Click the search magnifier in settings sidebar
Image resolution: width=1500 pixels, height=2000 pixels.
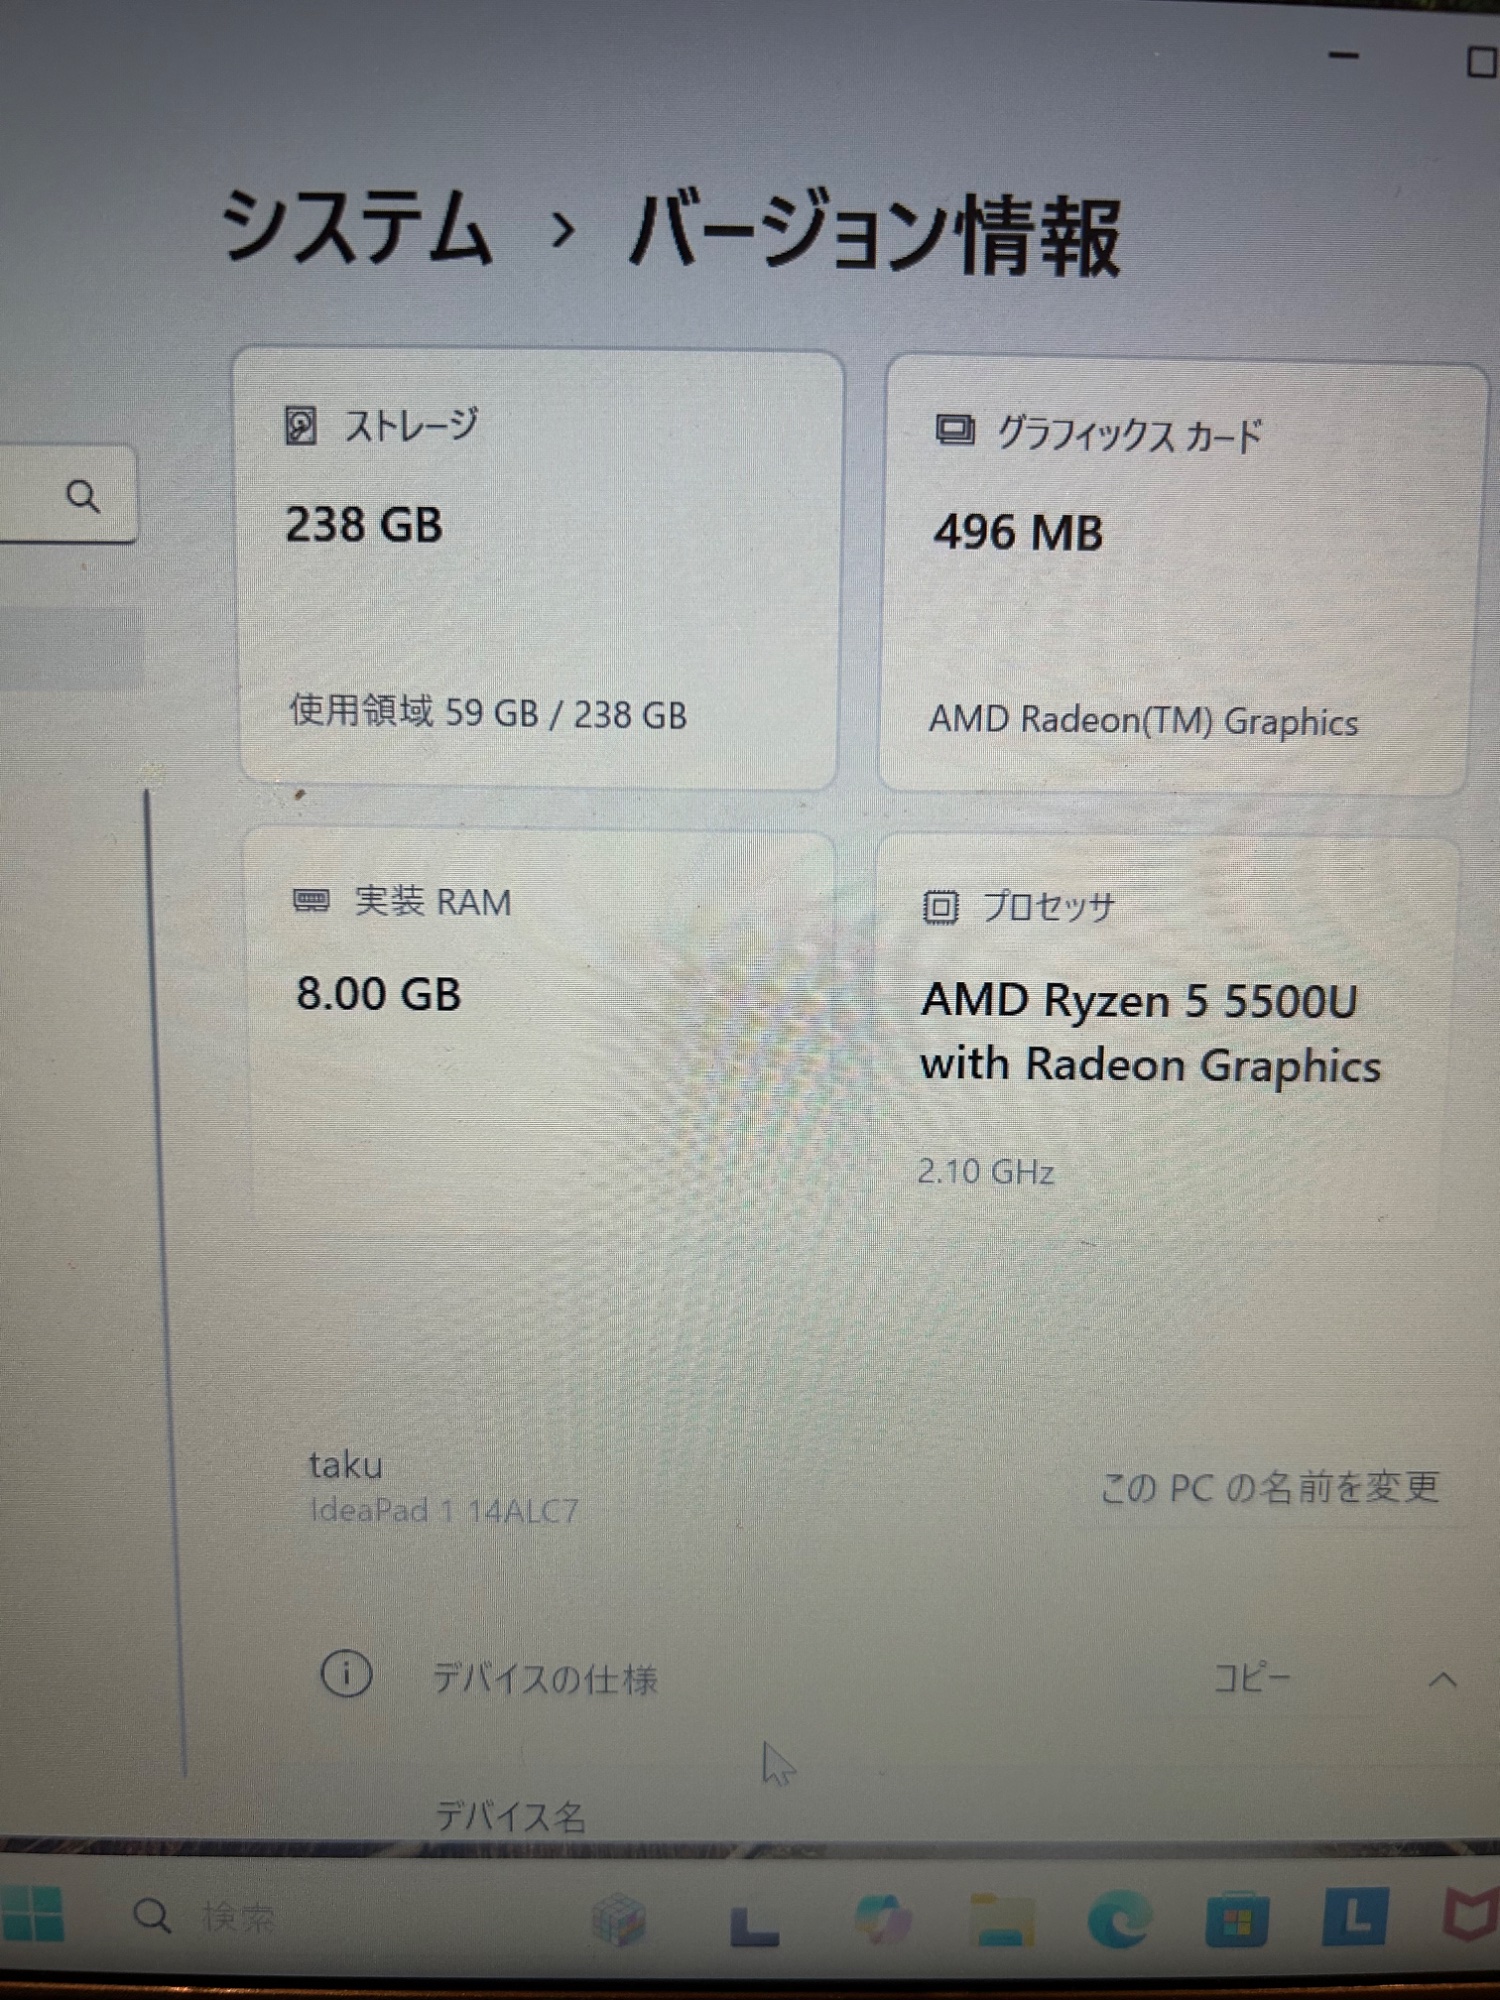[x=83, y=496]
